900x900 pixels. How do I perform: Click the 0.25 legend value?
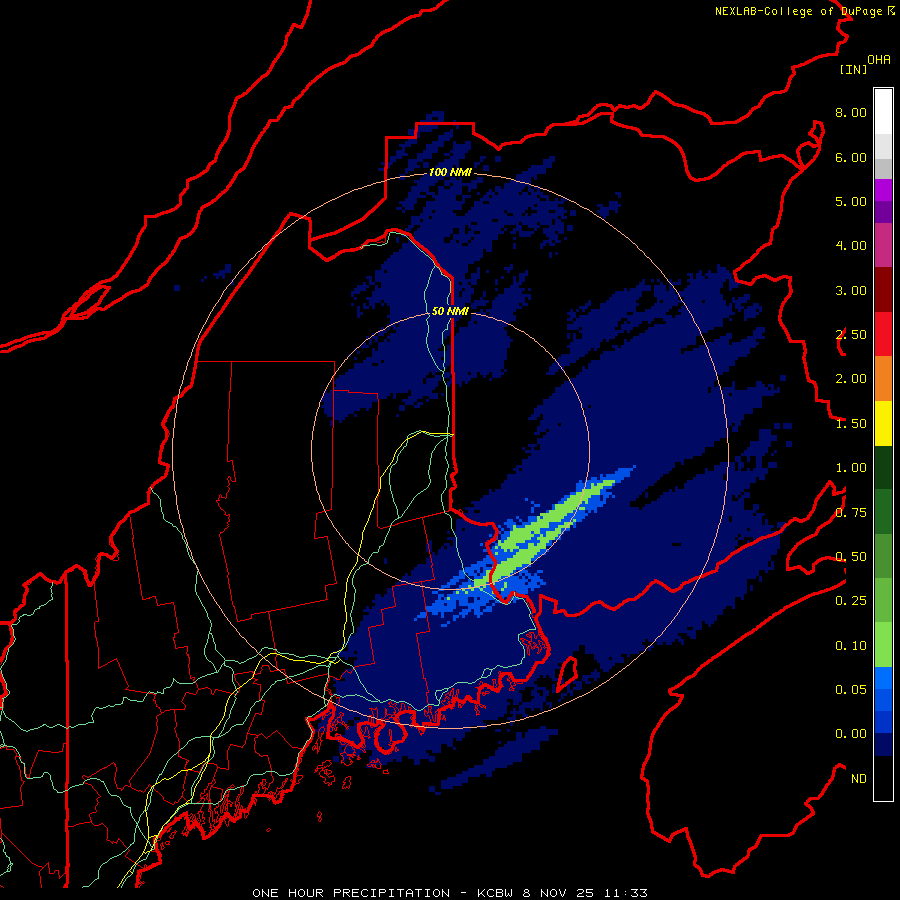click(851, 601)
